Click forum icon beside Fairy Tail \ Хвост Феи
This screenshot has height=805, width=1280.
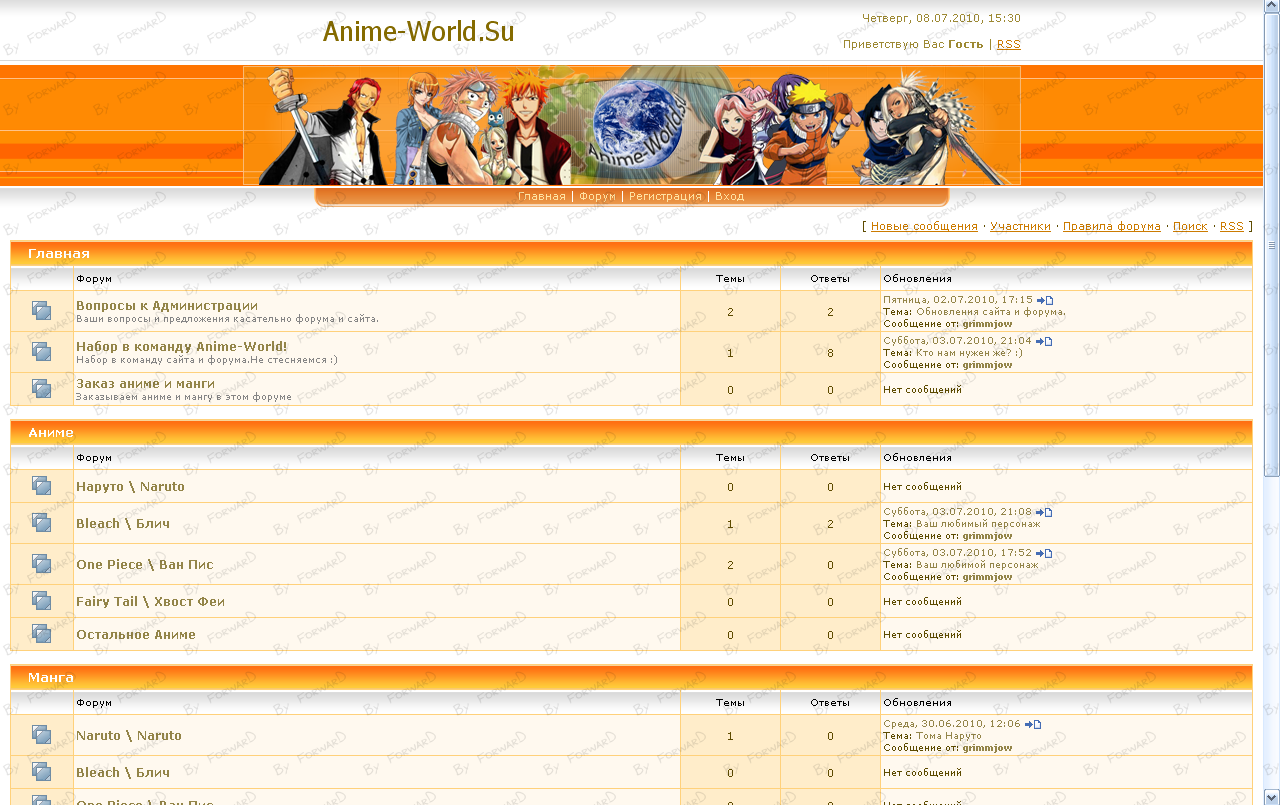tap(41, 601)
